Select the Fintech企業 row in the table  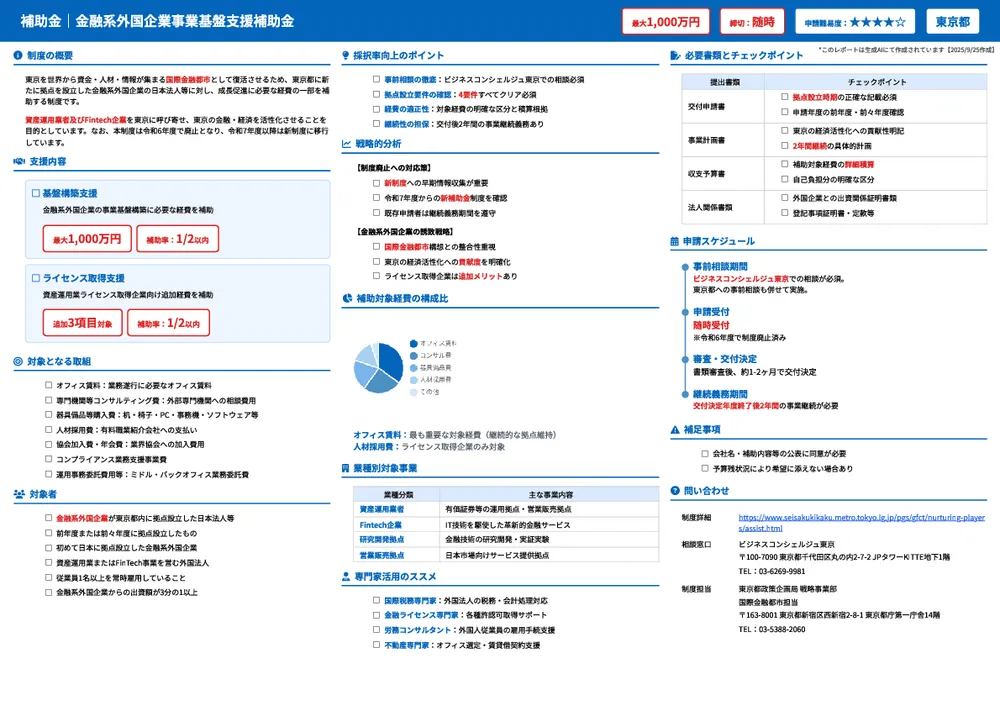[x=381, y=524]
